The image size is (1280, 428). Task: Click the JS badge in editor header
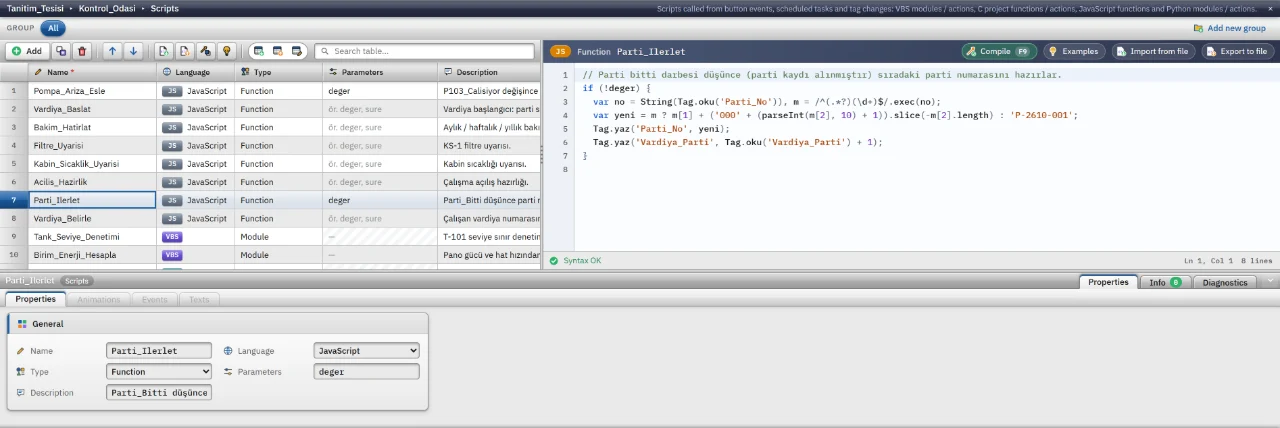pyautogui.click(x=561, y=51)
